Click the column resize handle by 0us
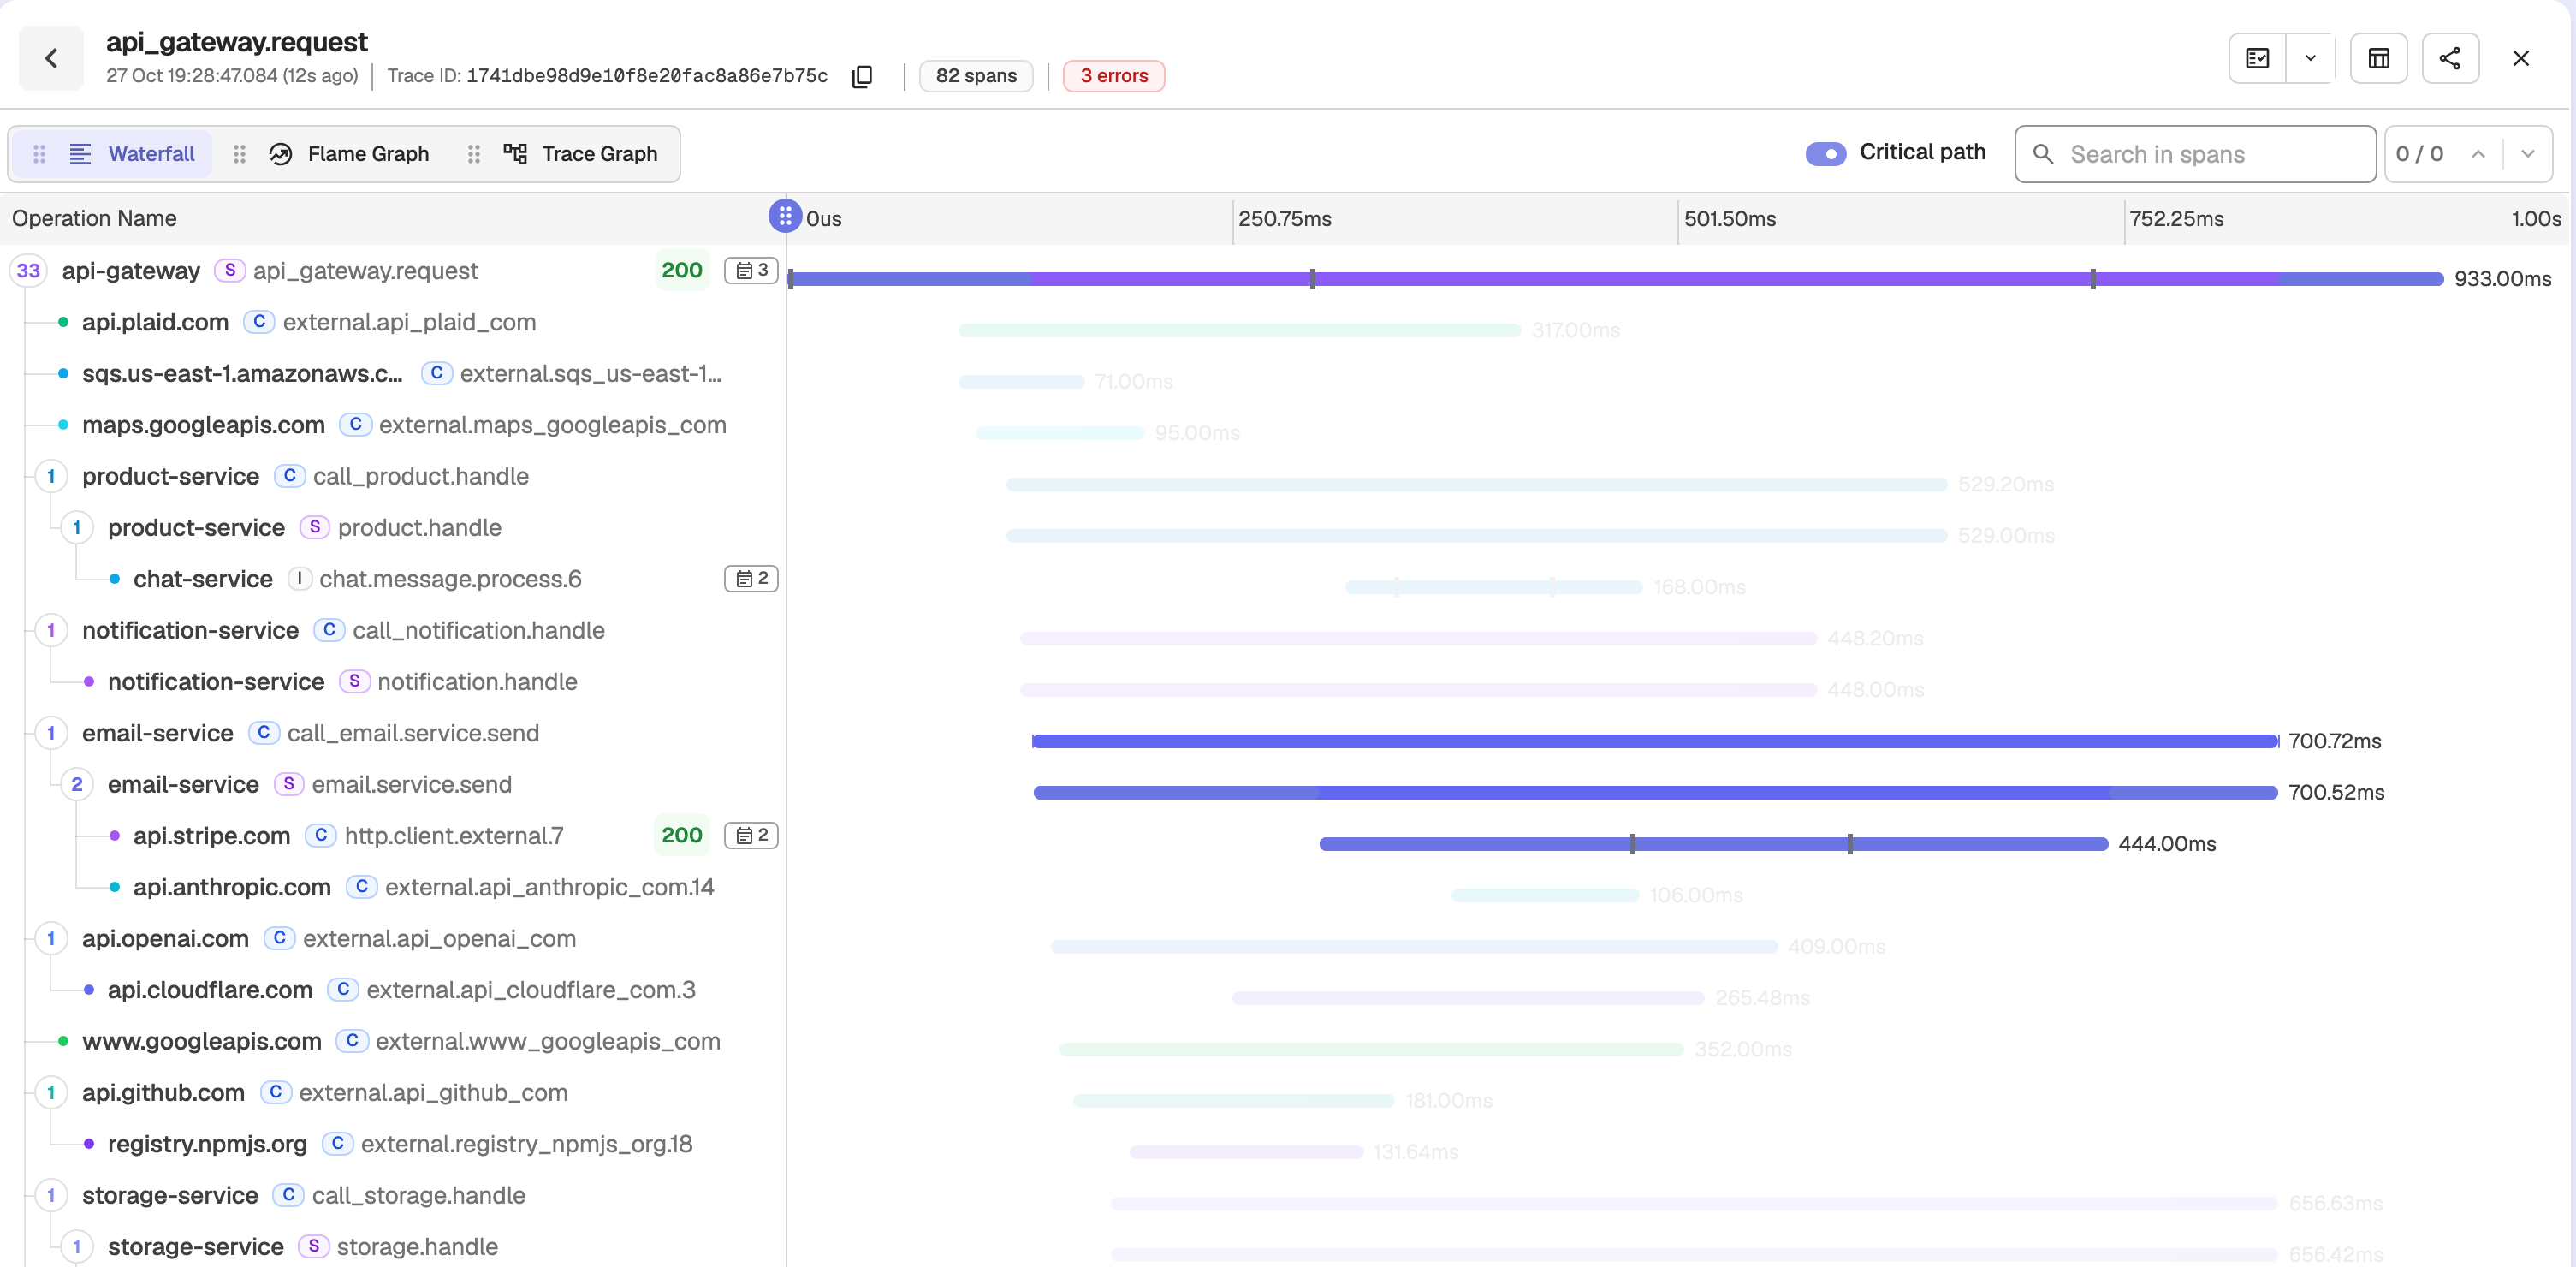Image resolution: width=2576 pixels, height=1267 pixels. coord(785,216)
